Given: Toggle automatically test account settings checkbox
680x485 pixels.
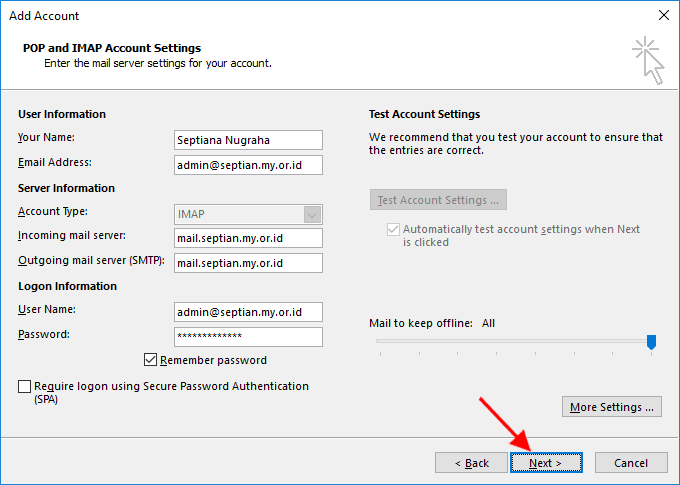Looking at the screenshot, I should point(393,229).
